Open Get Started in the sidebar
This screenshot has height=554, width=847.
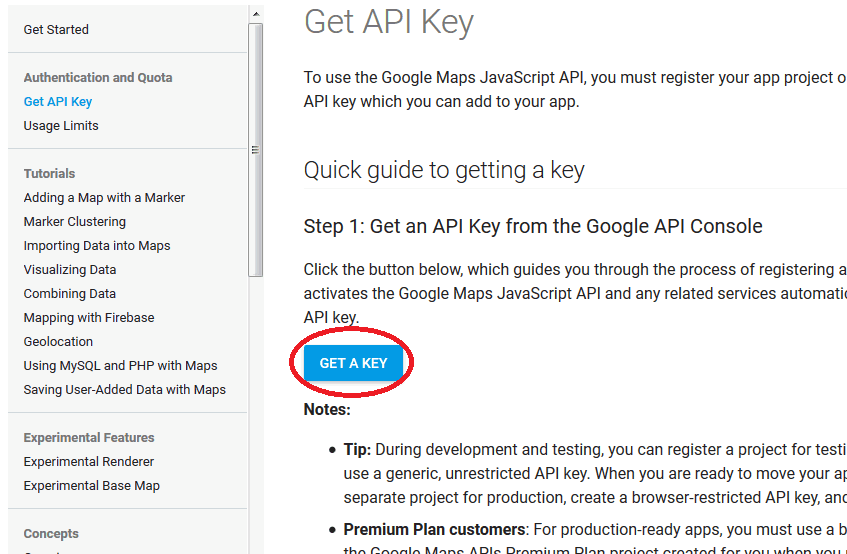coord(56,30)
